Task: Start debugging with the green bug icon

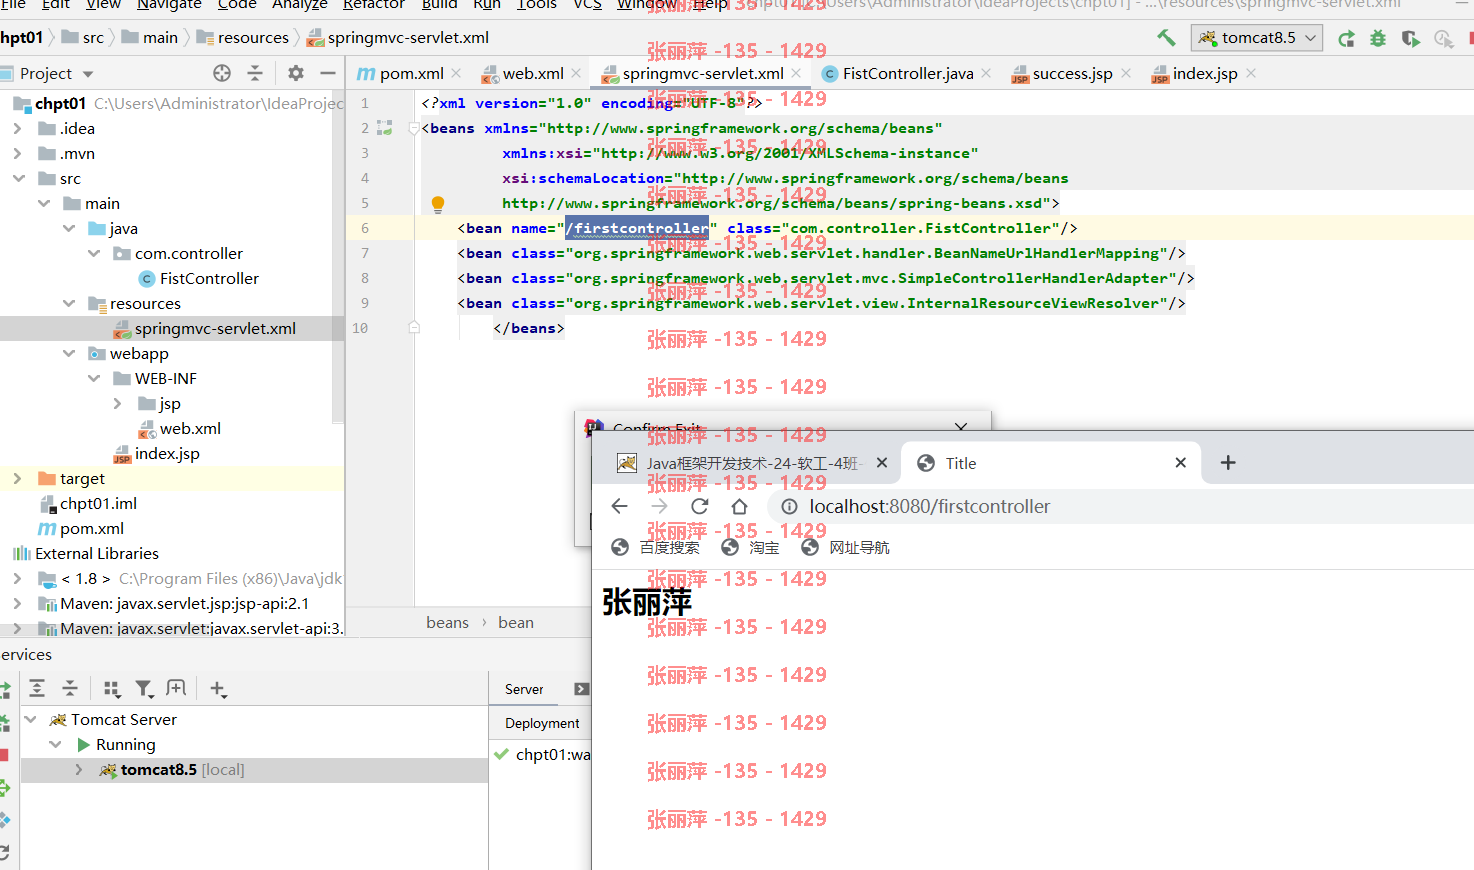Action: pyautogui.click(x=1378, y=38)
